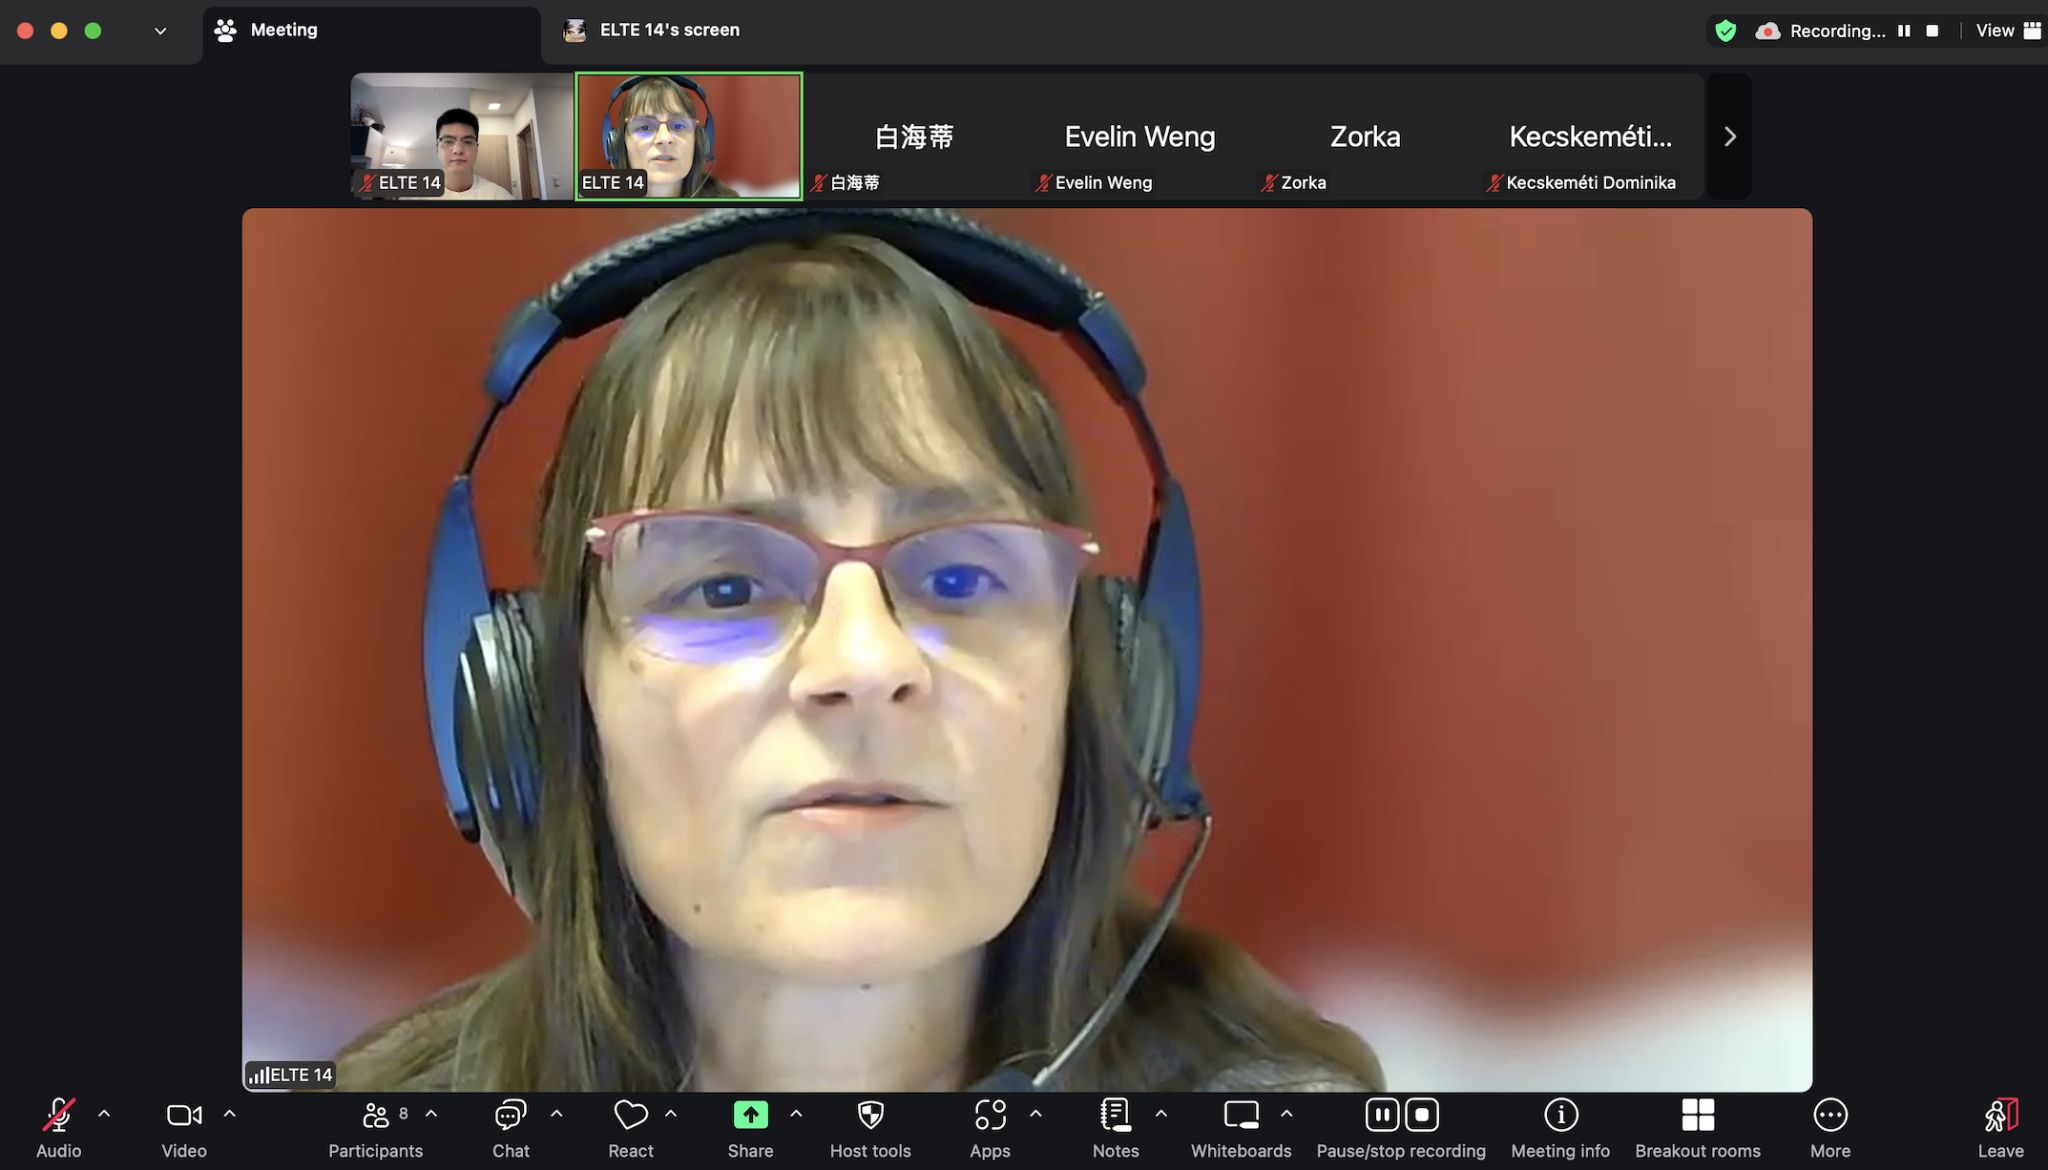Open the View layout button
2048x1170 pixels.
pyautogui.click(x=2007, y=31)
